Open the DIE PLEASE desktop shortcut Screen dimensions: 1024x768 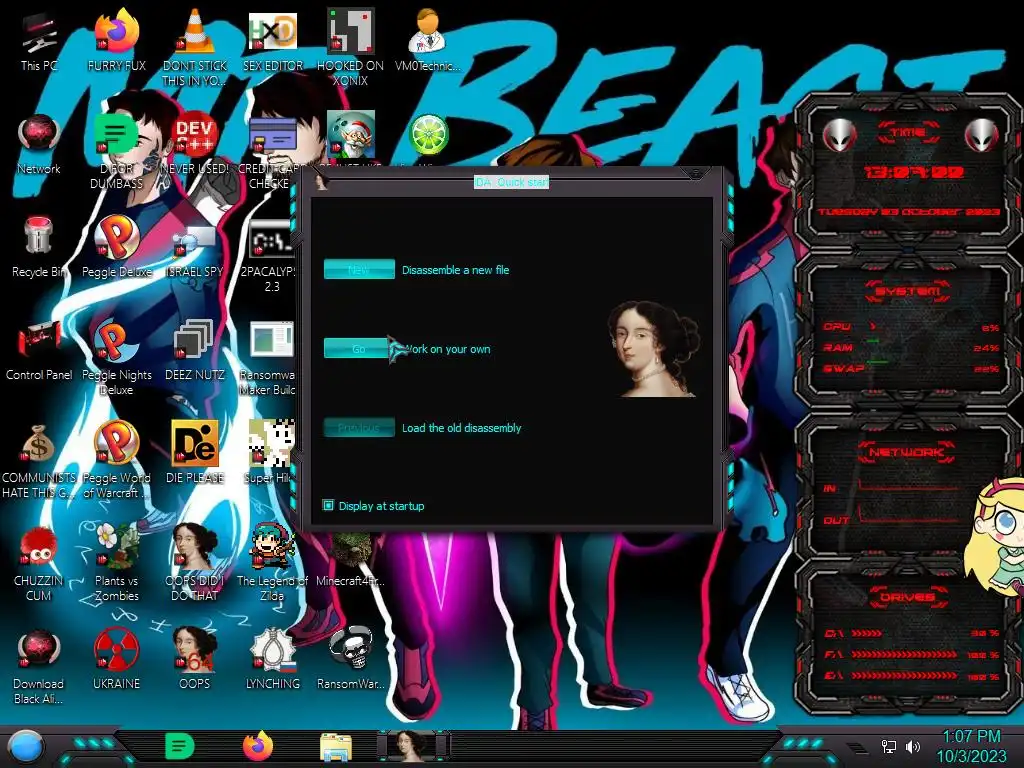(x=195, y=453)
